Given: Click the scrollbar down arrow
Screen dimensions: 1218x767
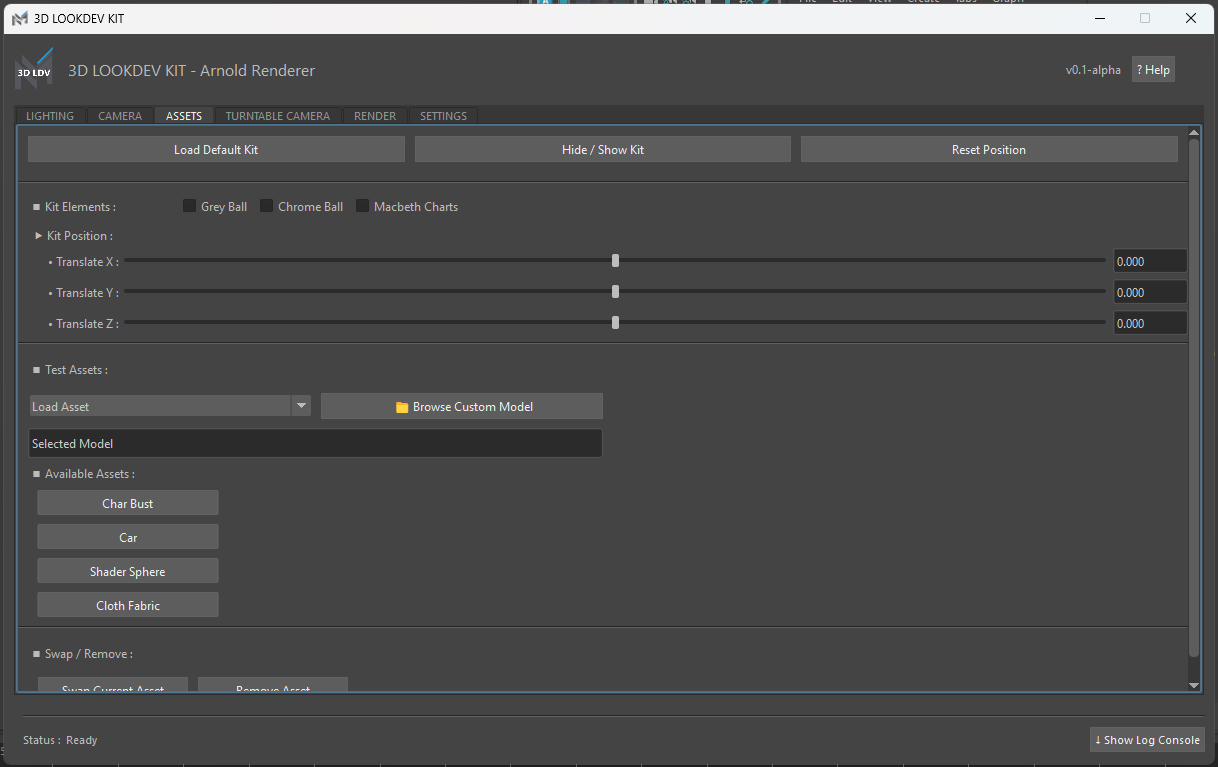Looking at the screenshot, I should pos(1193,685).
